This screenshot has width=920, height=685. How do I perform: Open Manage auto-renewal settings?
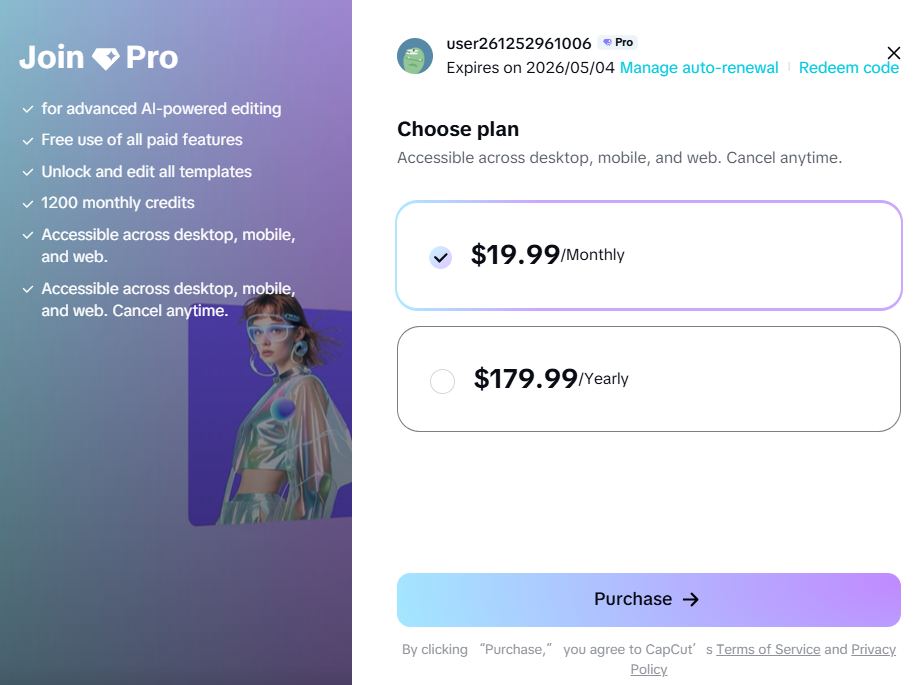click(699, 68)
